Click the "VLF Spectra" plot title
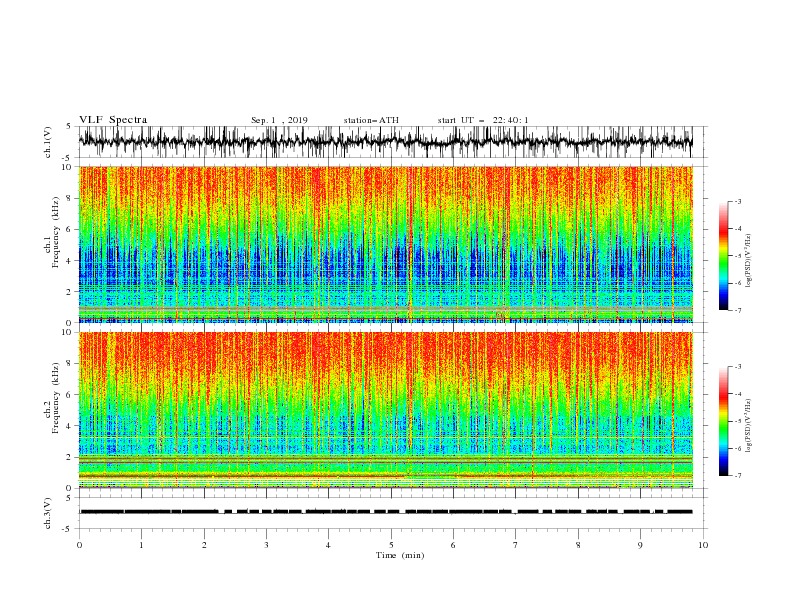The height and width of the screenshot is (612, 792). pos(113,120)
